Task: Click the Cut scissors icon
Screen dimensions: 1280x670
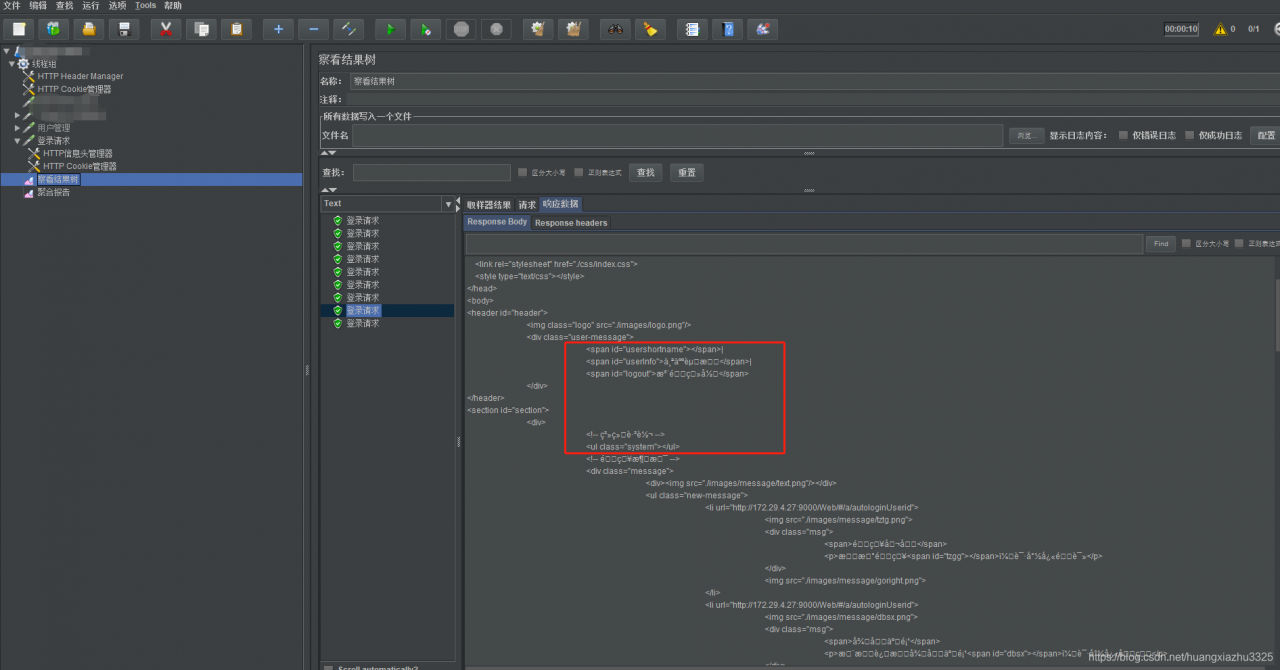Action: pyautogui.click(x=166, y=29)
